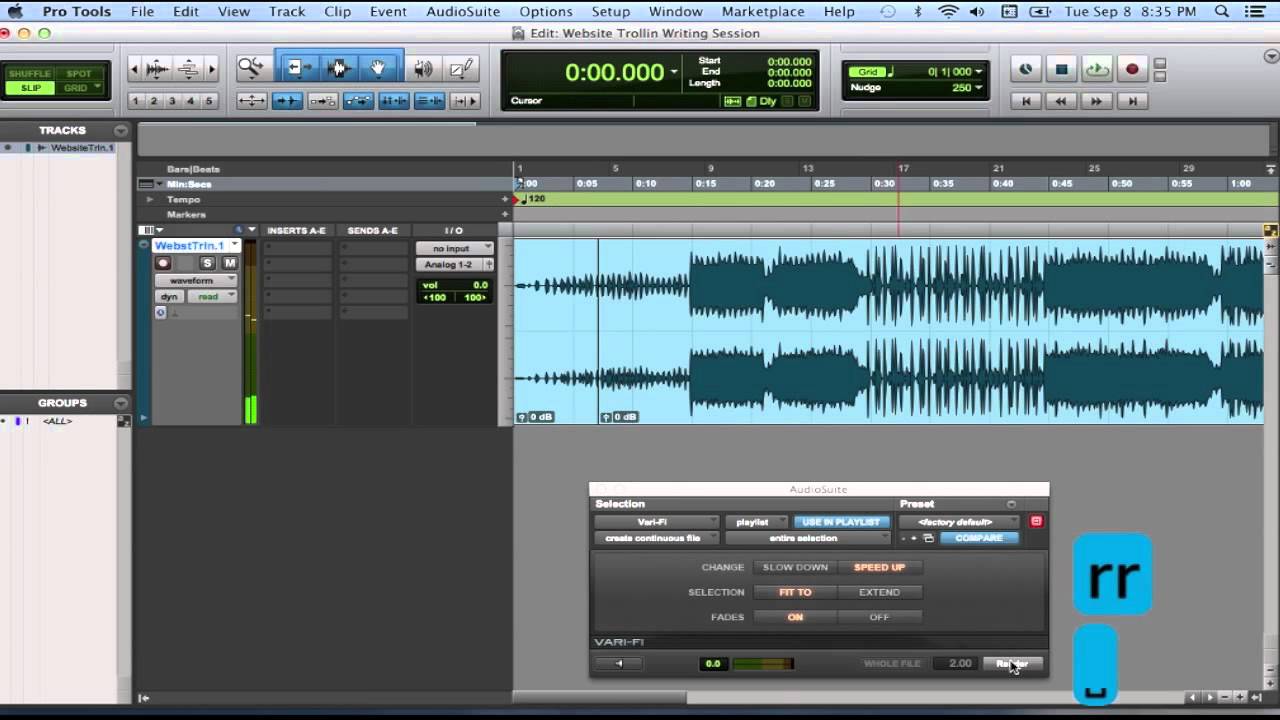Screen dimensions: 1280x720
Task: Select the Pencil tool
Action: point(461,68)
